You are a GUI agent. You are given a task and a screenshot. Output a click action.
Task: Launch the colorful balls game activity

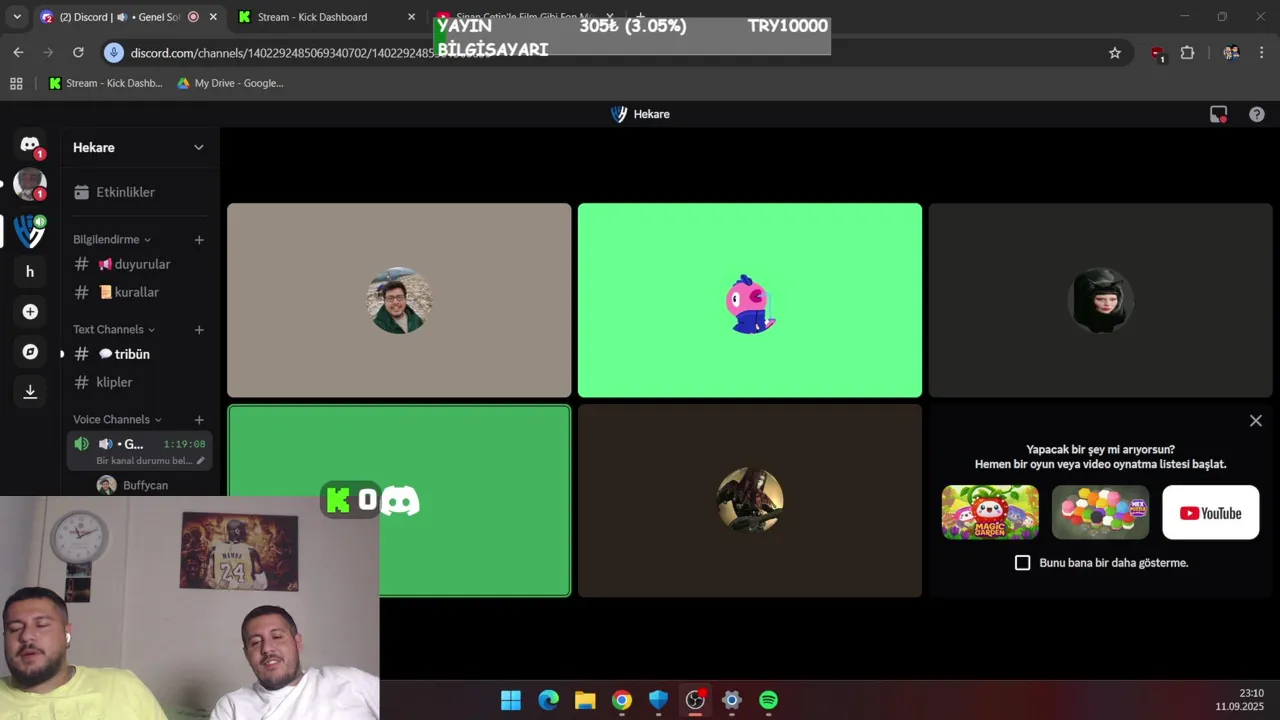[x=1100, y=512]
